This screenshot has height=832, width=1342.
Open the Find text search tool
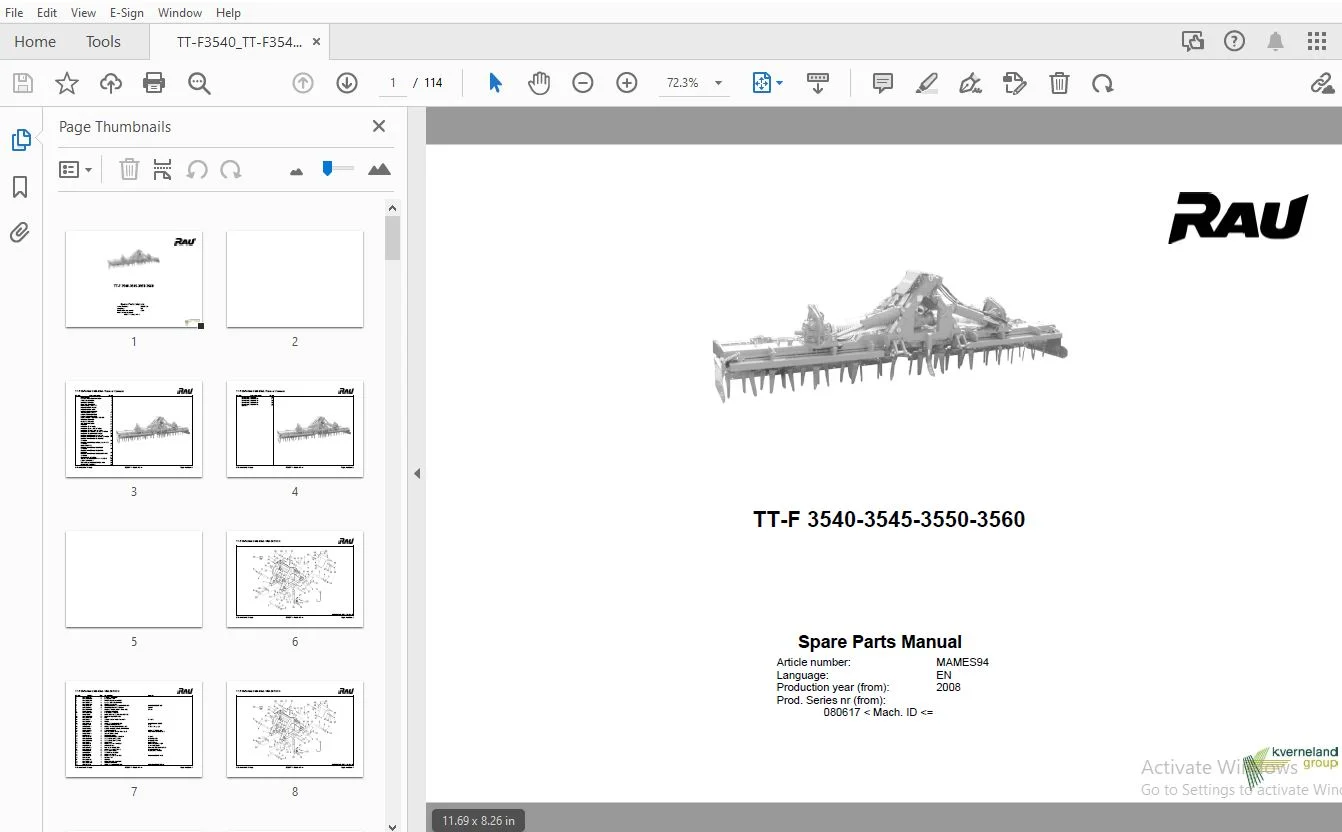199,83
